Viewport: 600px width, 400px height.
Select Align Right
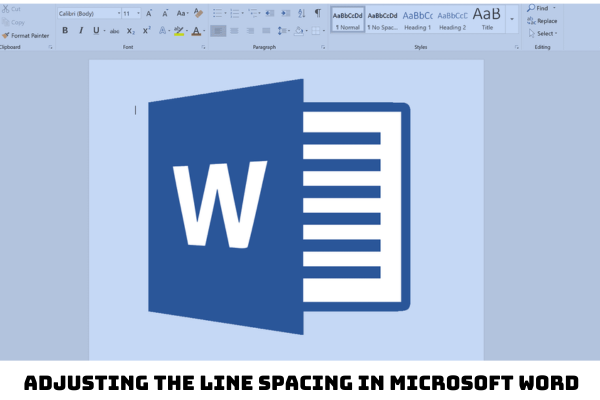(x=250, y=31)
